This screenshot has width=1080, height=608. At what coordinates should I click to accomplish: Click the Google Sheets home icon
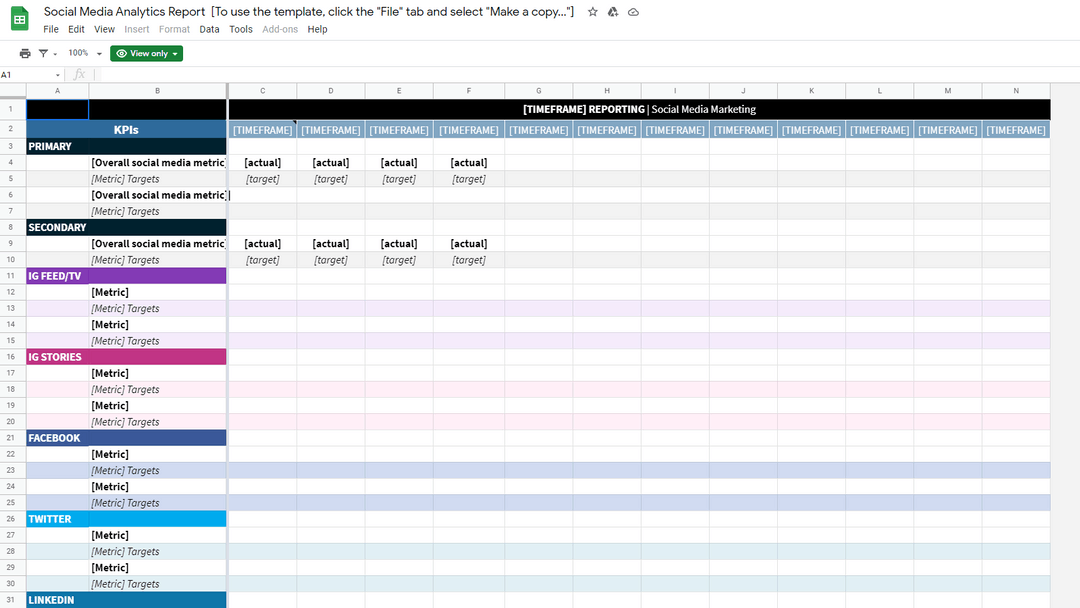point(19,18)
